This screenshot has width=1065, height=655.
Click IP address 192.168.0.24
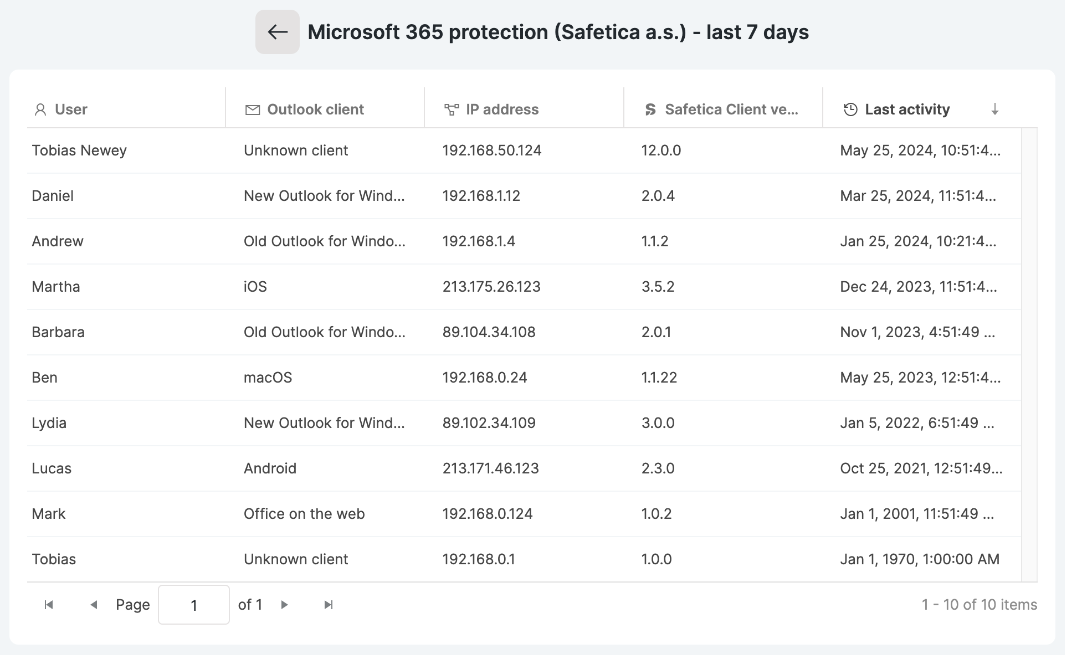(485, 378)
